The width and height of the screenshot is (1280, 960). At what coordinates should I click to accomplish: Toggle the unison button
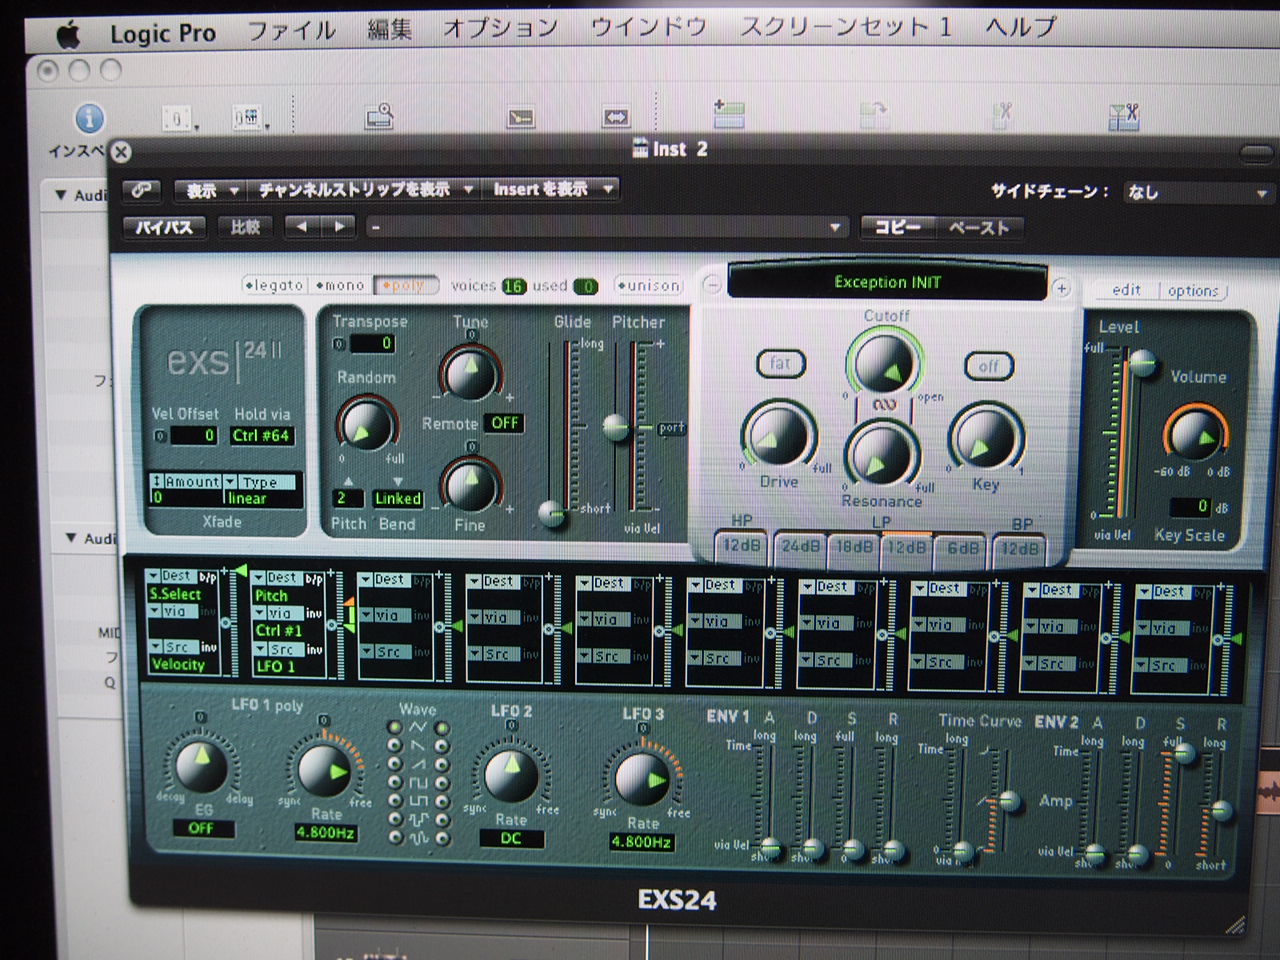(x=649, y=286)
